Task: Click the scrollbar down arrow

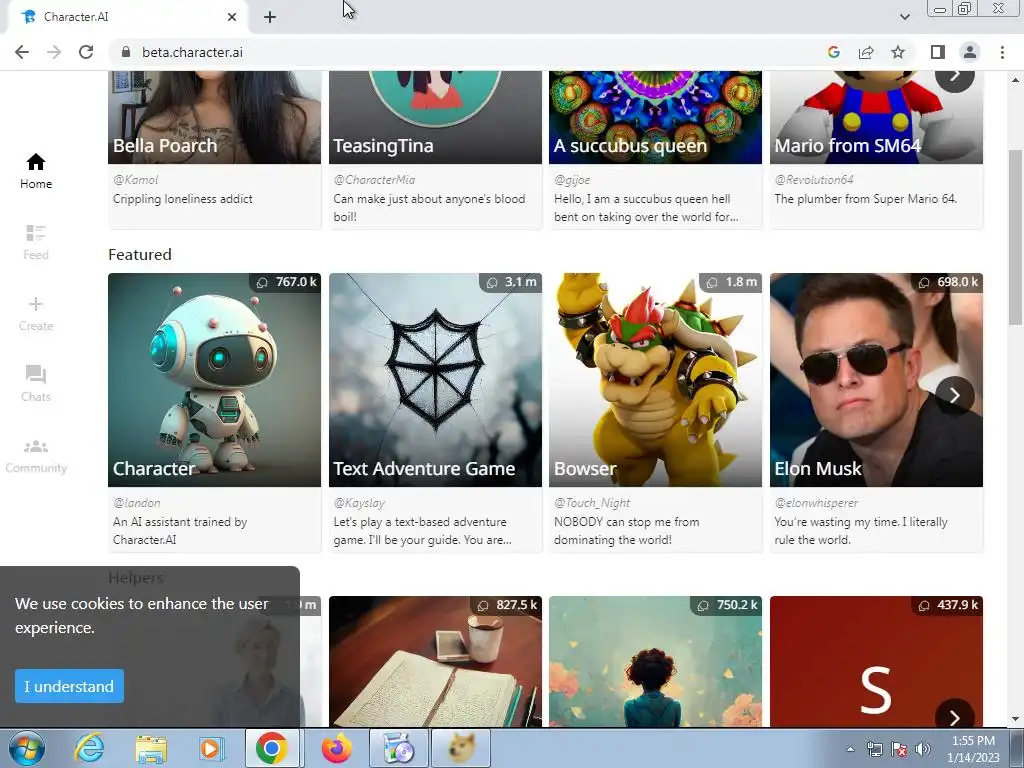Action: 1015,719
